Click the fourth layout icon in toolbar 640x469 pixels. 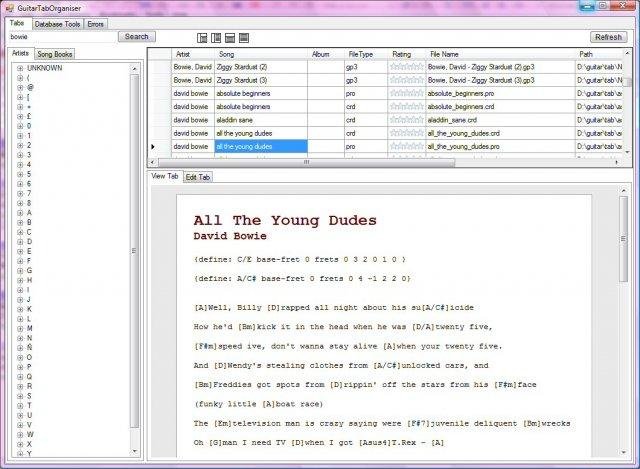(244, 38)
